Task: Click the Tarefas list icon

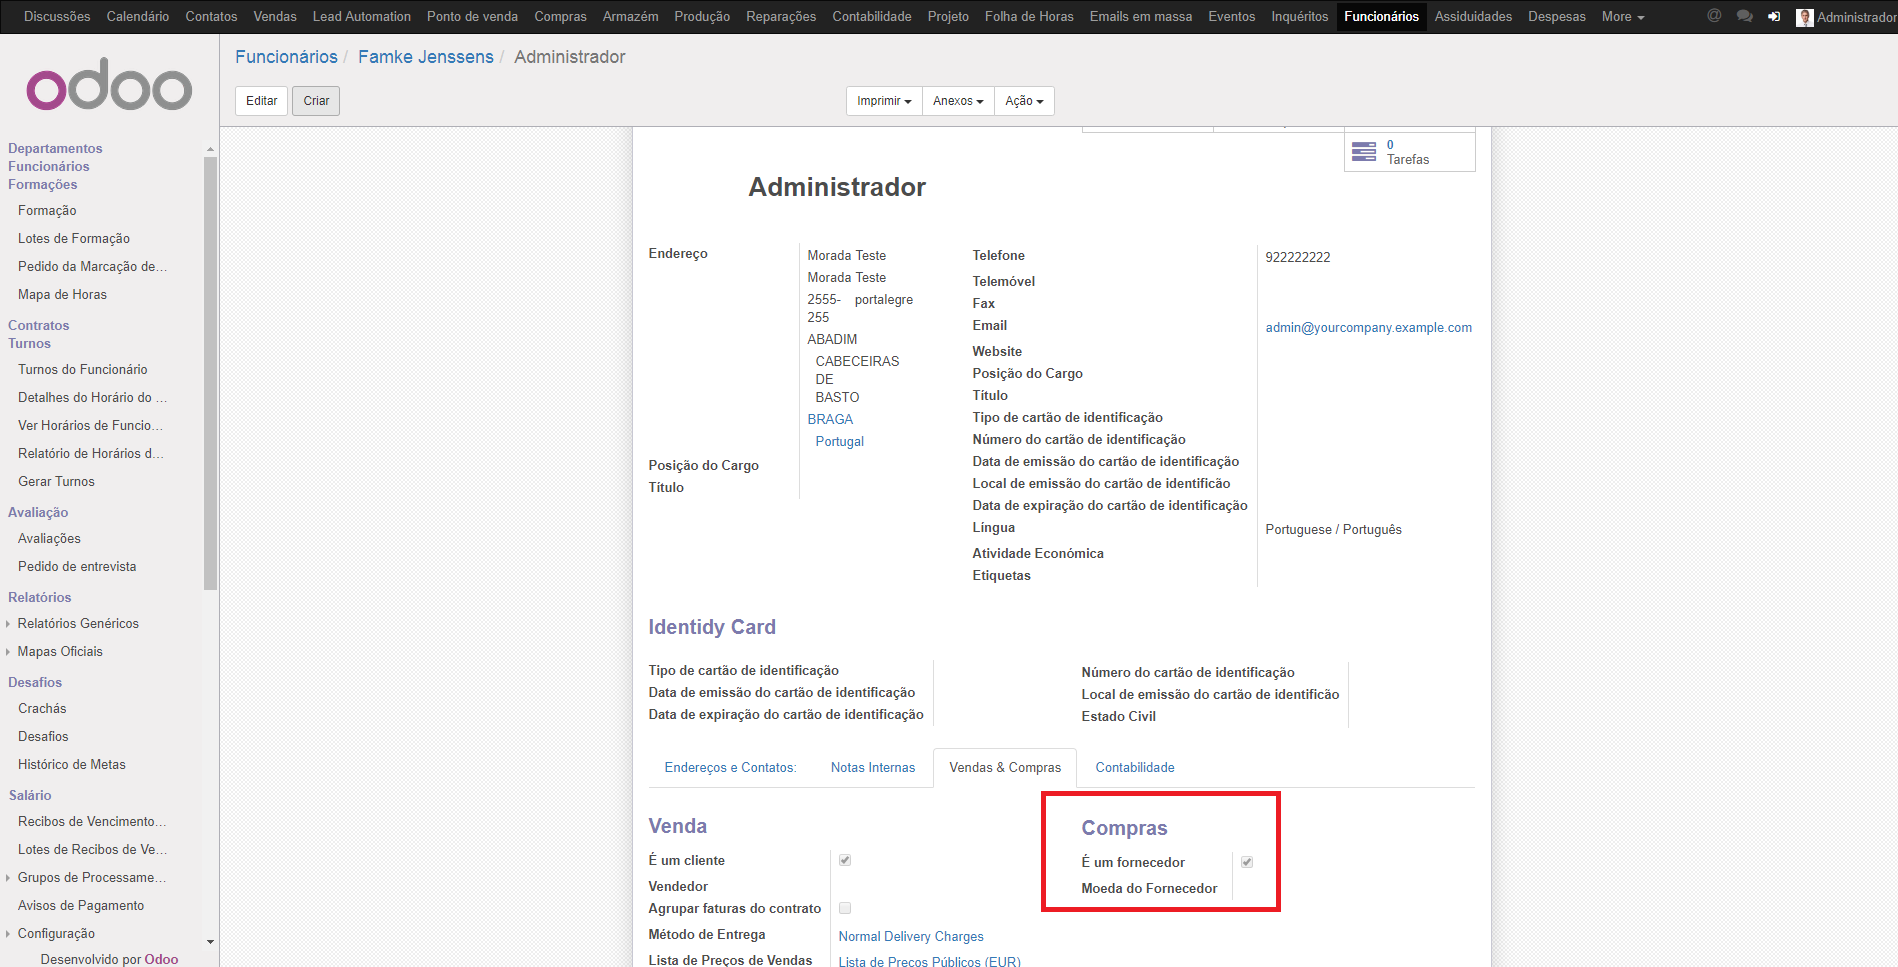Action: 1364,152
